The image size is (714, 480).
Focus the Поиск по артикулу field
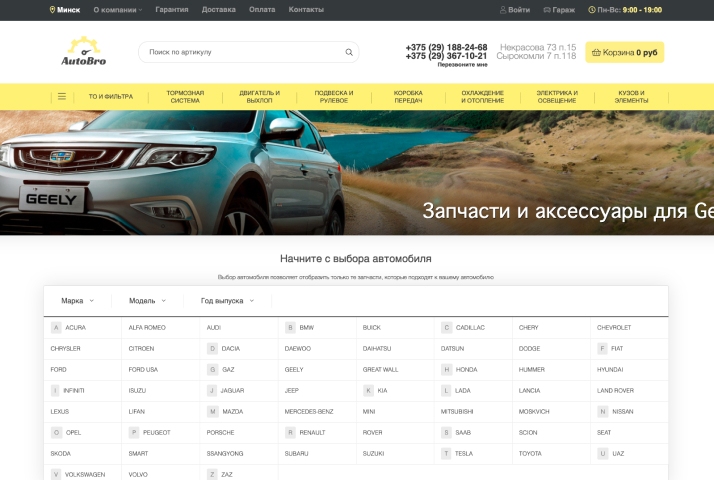240,52
